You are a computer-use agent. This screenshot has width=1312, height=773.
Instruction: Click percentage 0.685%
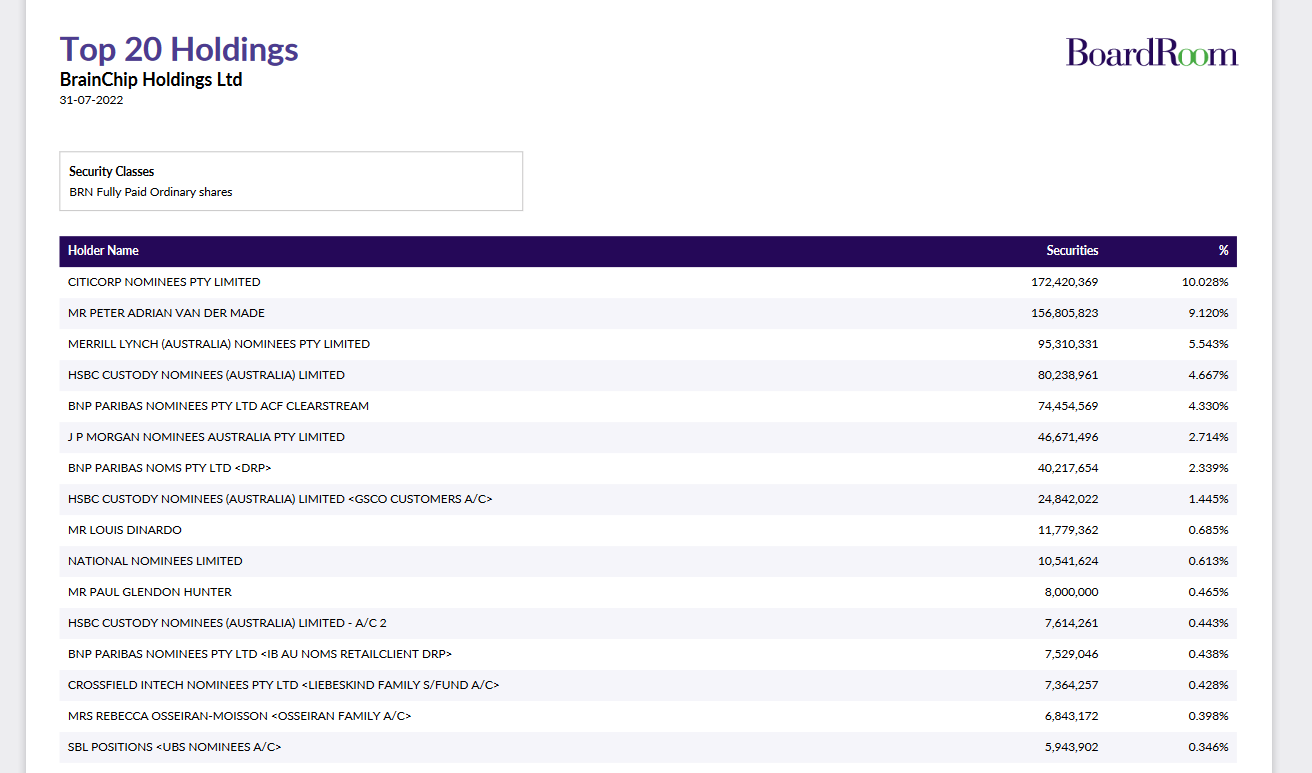tap(1208, 530)
